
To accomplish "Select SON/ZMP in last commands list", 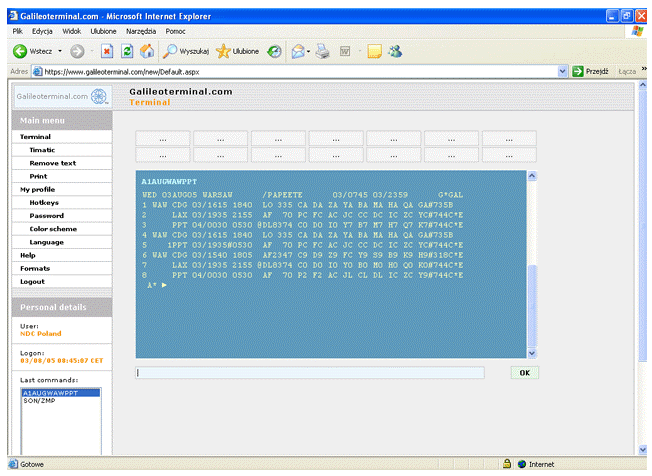I will [x=61, y=401].
